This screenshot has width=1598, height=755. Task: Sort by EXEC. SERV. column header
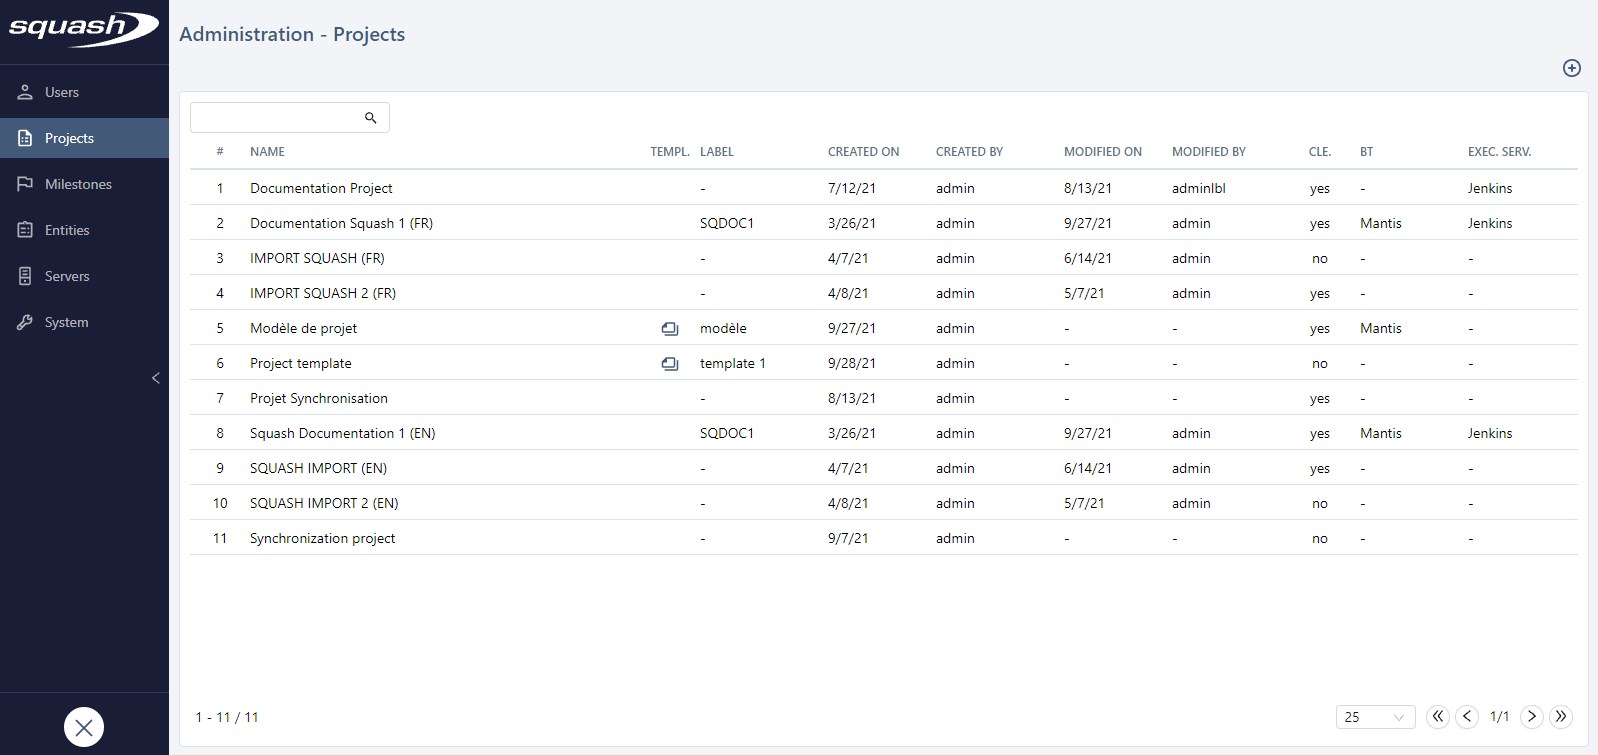(x=1499, y=152)
